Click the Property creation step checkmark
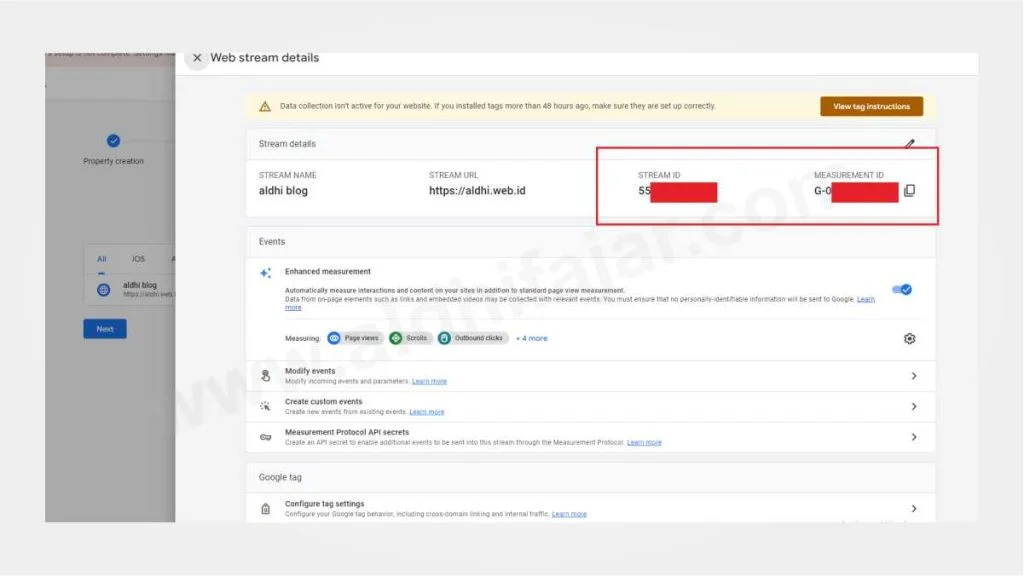The width and height of the screenshot is (1024, 576). tap(113, 140)
